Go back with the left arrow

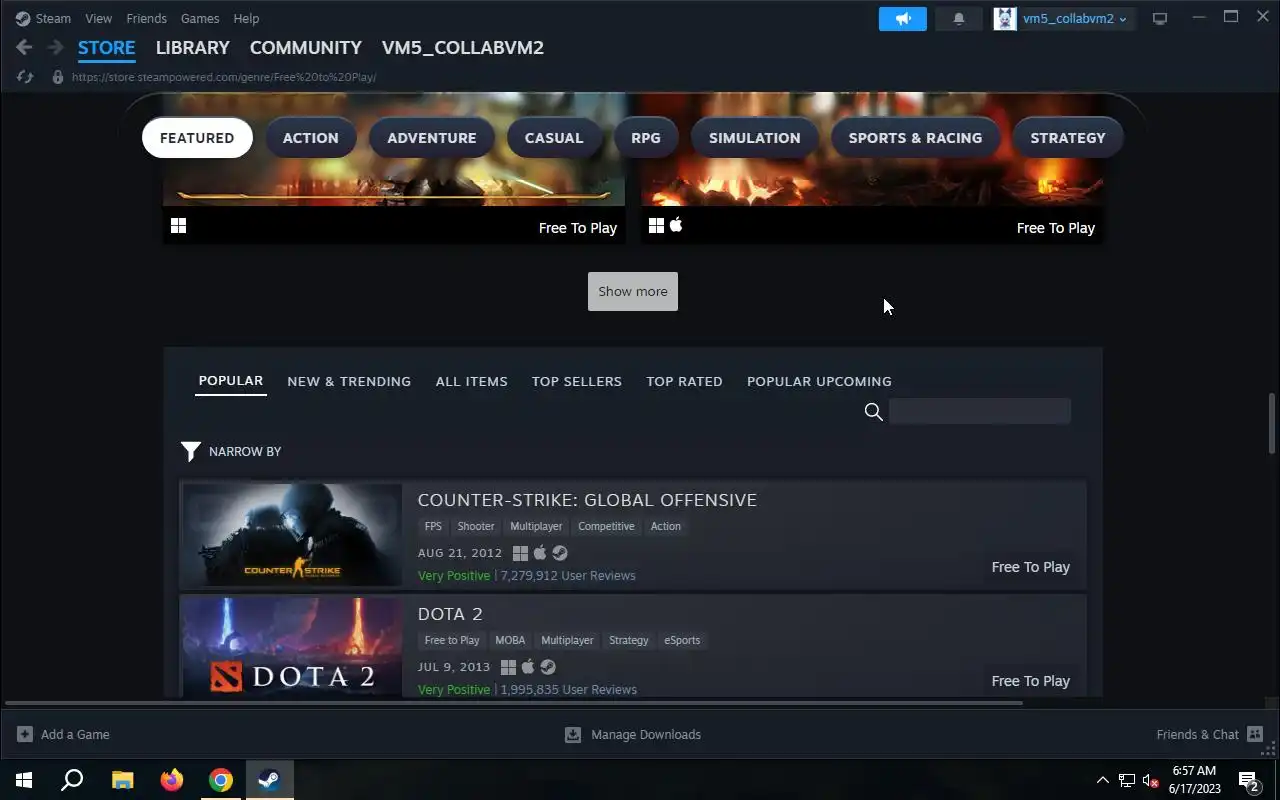pos(24,47)
